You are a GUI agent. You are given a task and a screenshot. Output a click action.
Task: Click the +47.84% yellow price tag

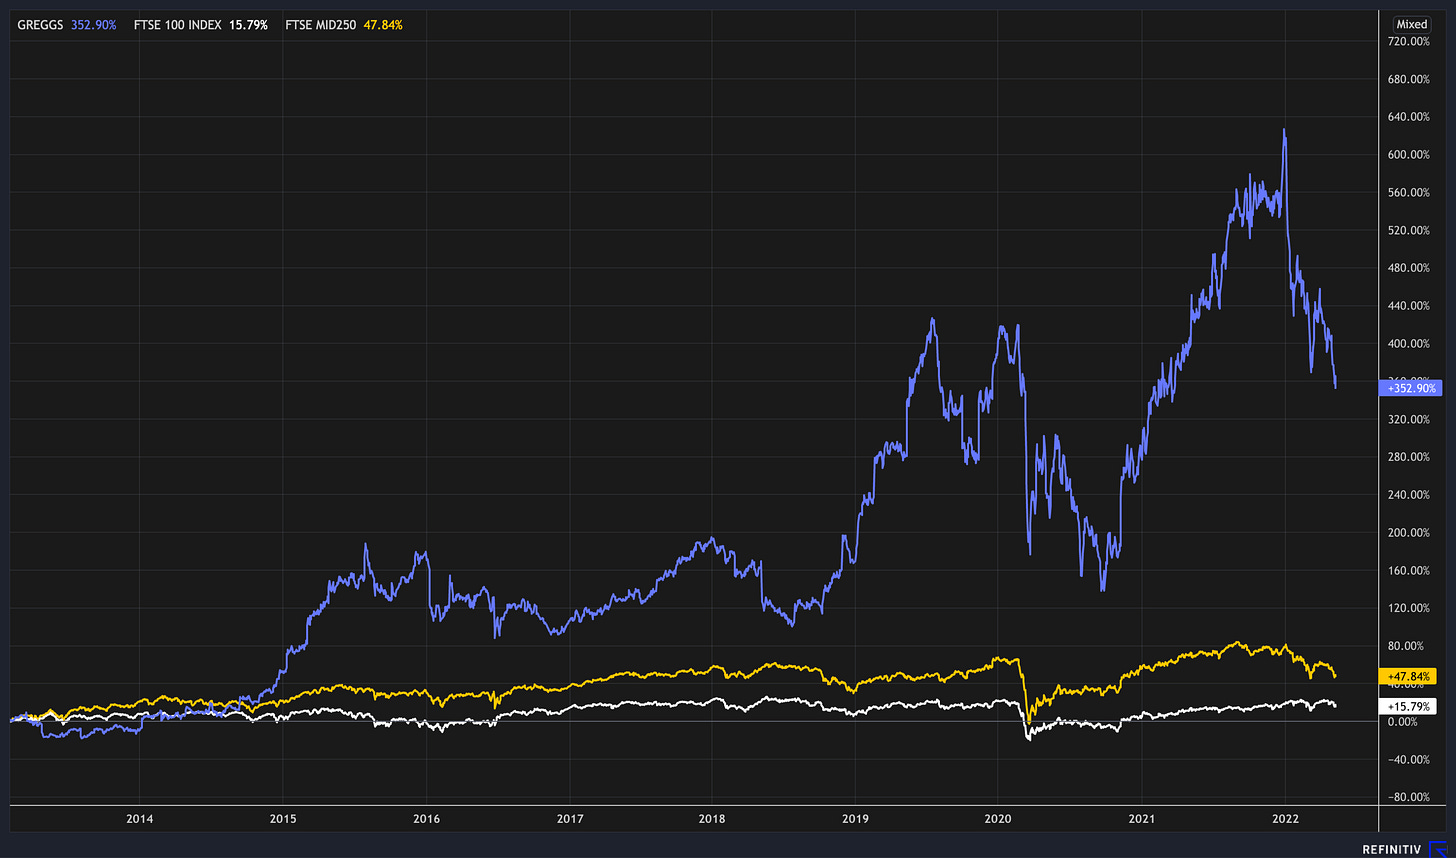pyautogui.click(x=1407, y=676)
